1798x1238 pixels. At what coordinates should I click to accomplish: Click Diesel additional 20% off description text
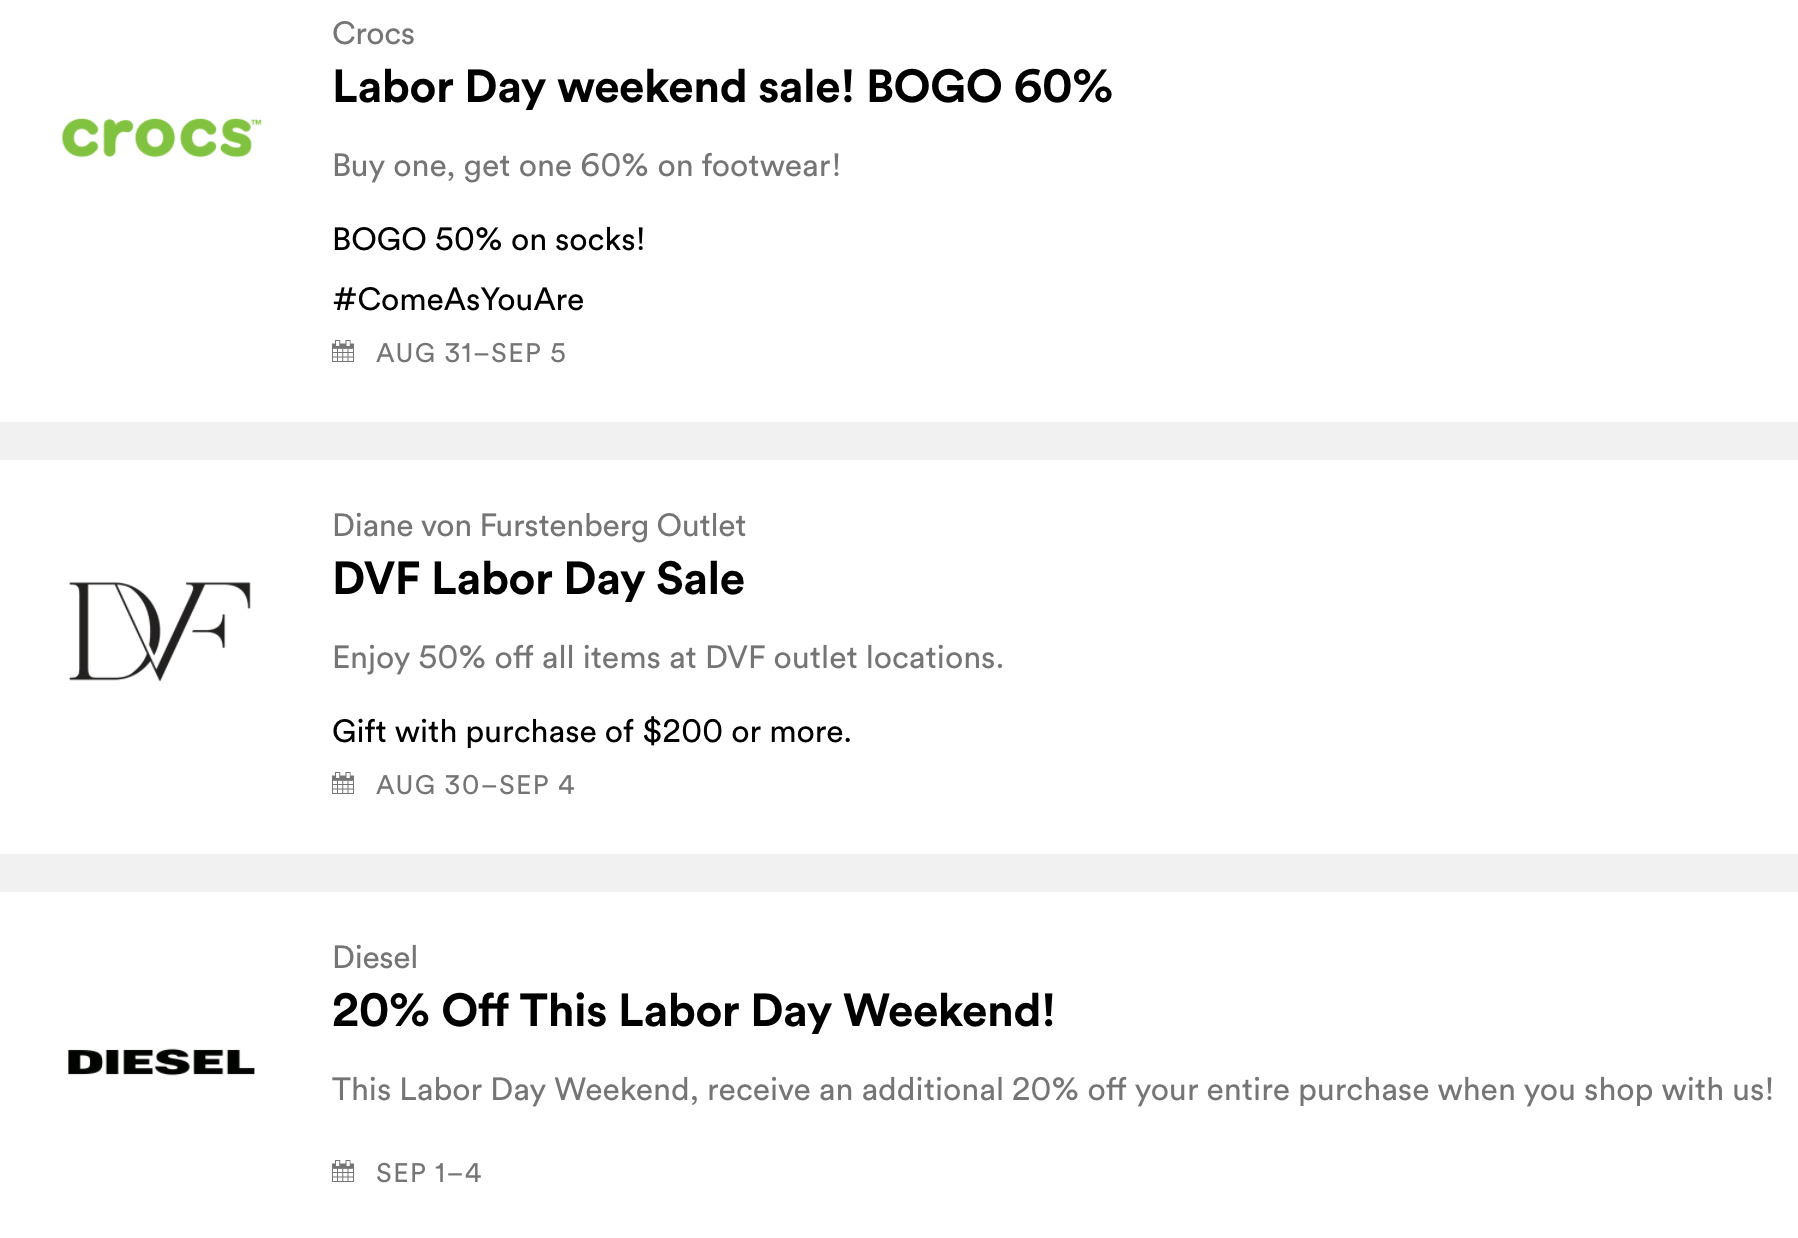click(x=1052, y=1090)
